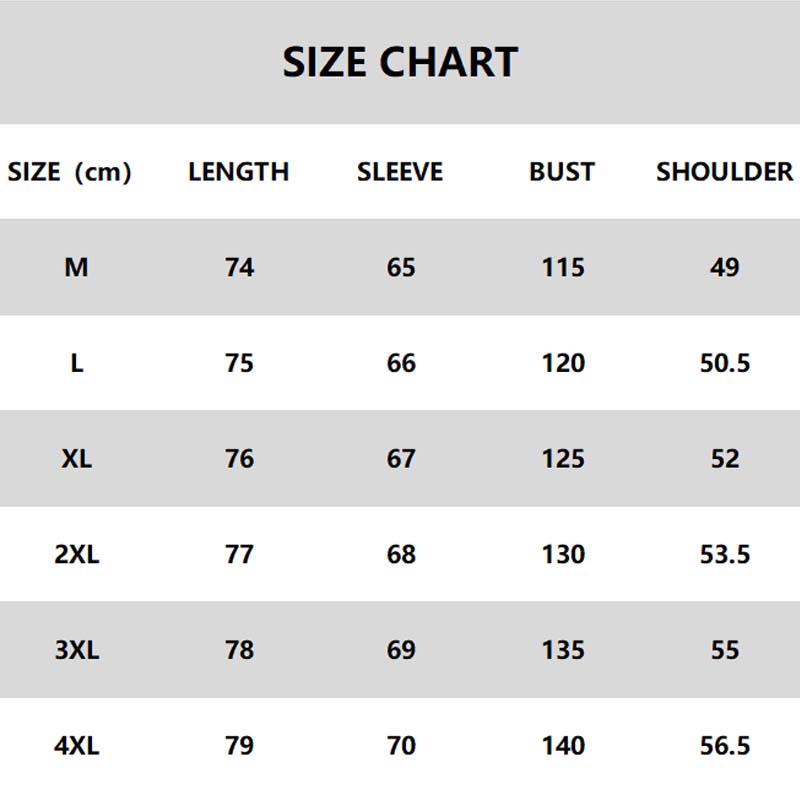Select bust value 125 for size XL
Screen dimensions: 800x800
[563, 459]
